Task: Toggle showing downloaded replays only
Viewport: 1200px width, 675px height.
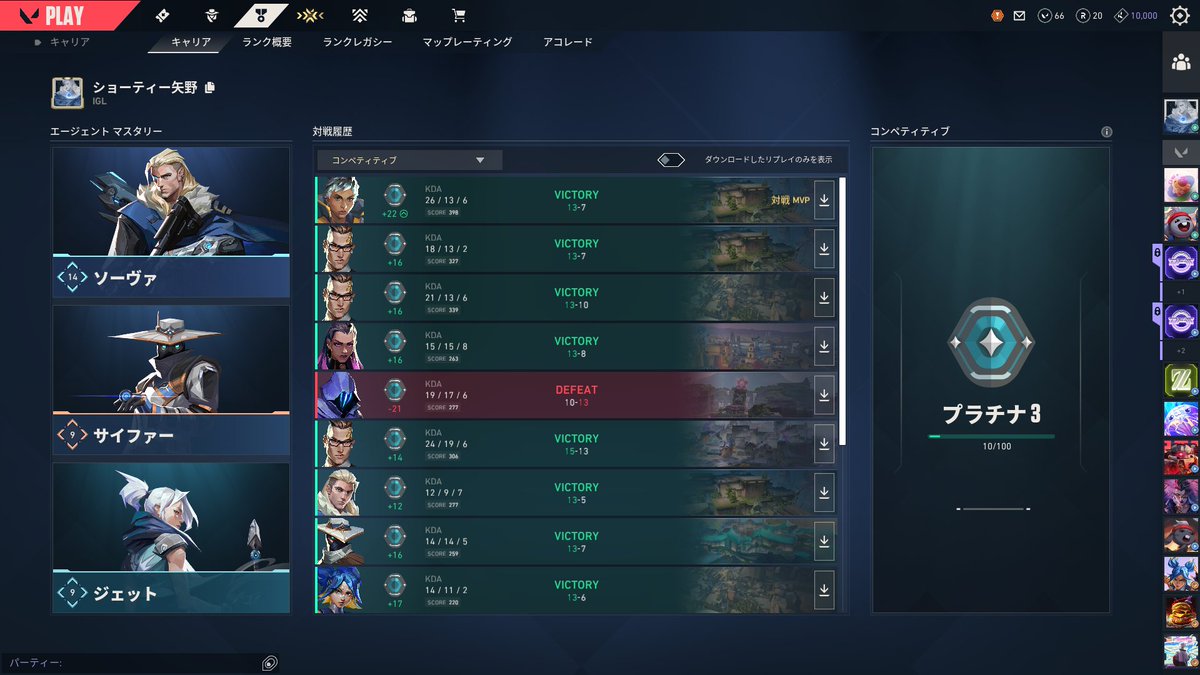Action: (x=671, y=160)
